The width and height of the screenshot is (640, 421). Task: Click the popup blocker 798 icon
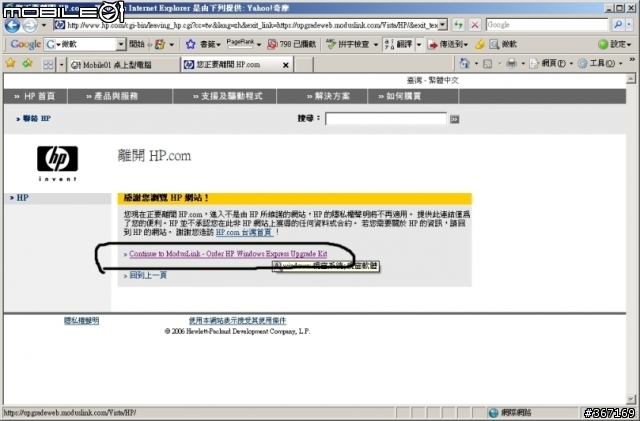272,44
